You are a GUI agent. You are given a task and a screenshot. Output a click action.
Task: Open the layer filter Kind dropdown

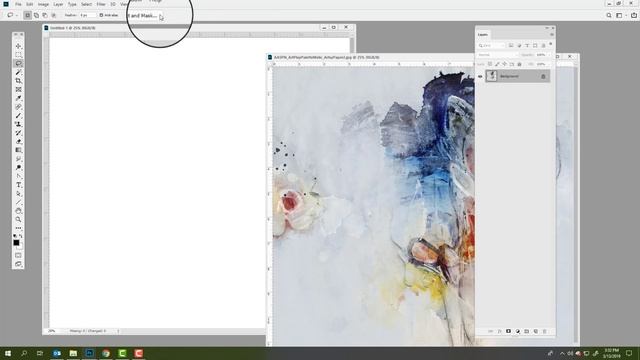[491, 45]
